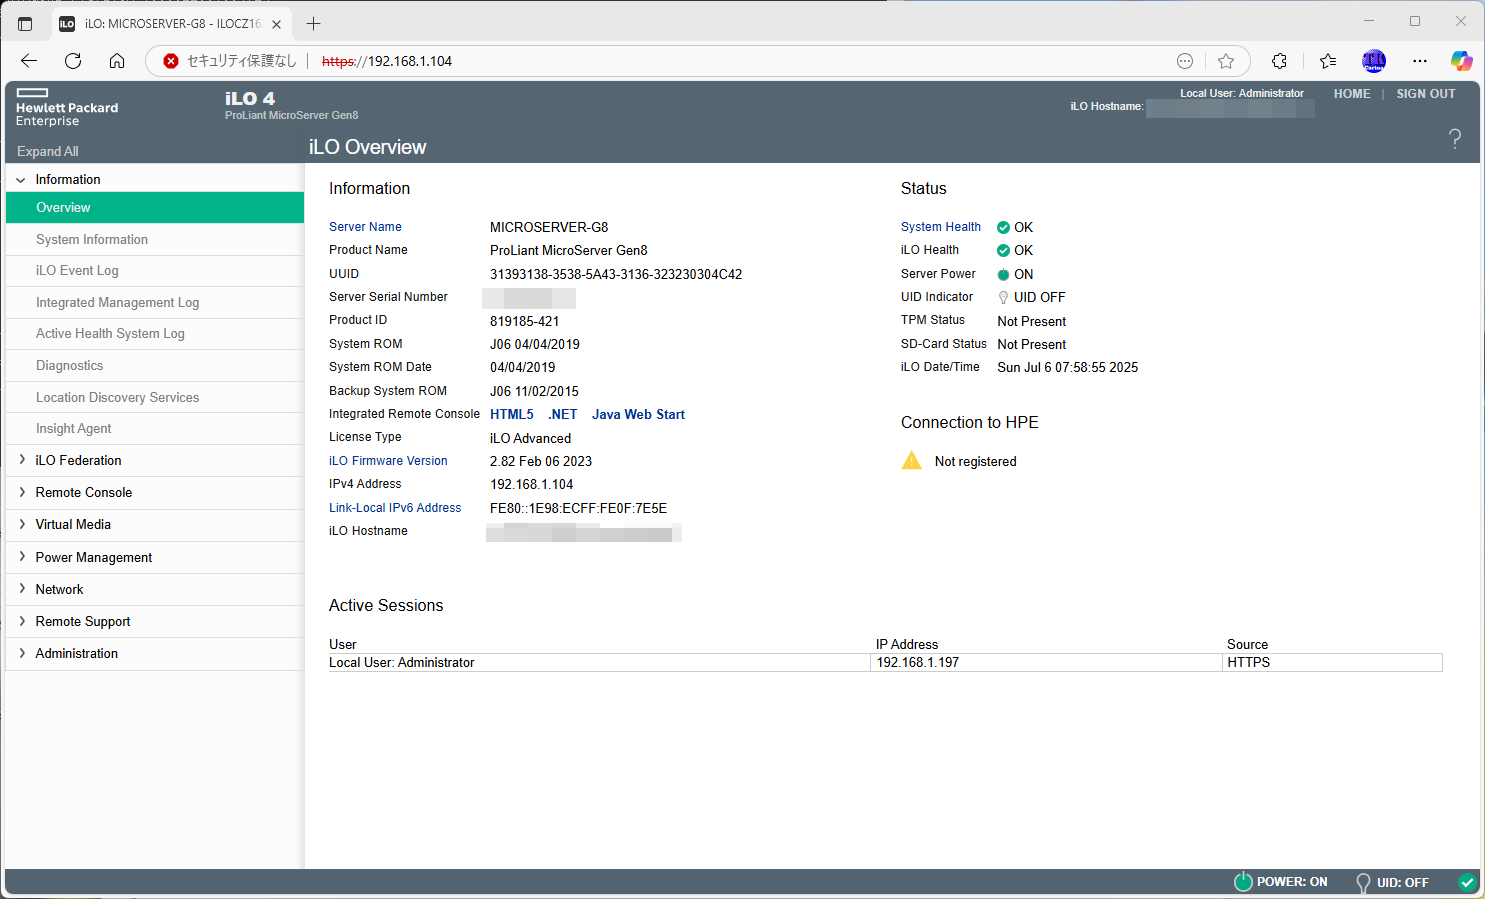Expand the iLO Federation menu

click(78, 460)
